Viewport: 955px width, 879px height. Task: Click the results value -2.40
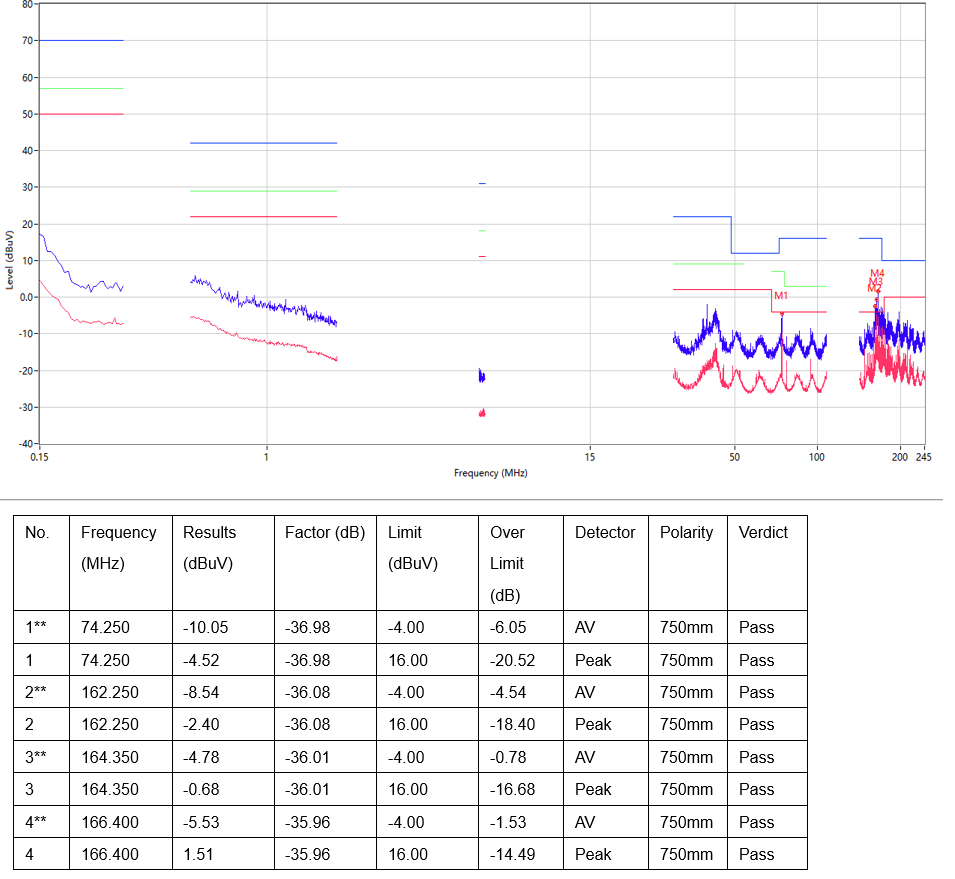pyautogui.click(x=202, y=725)
